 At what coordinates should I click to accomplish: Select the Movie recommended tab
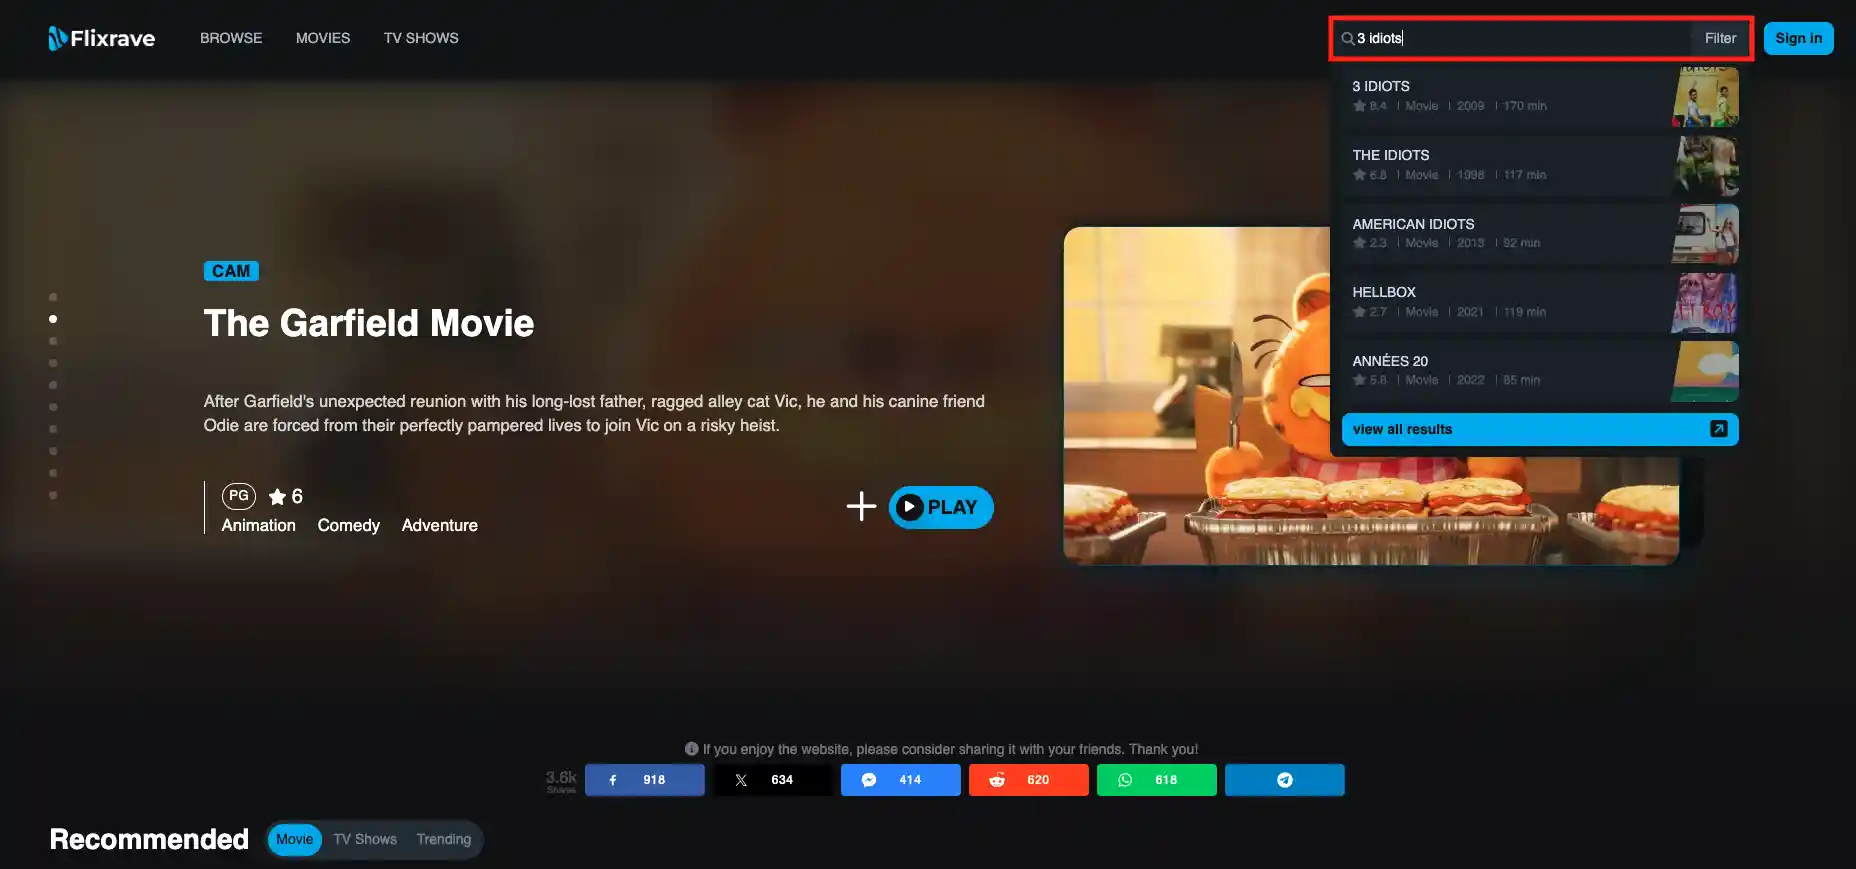click(x=295, y=839)
